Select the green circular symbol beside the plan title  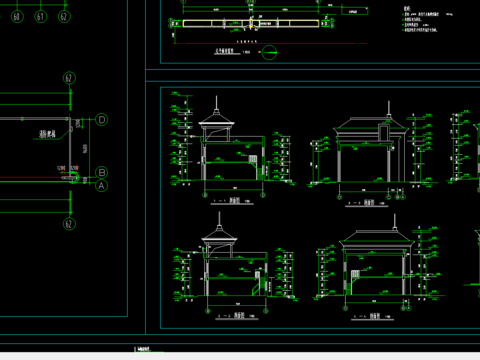pyautogui.click(x=269, y=52)
